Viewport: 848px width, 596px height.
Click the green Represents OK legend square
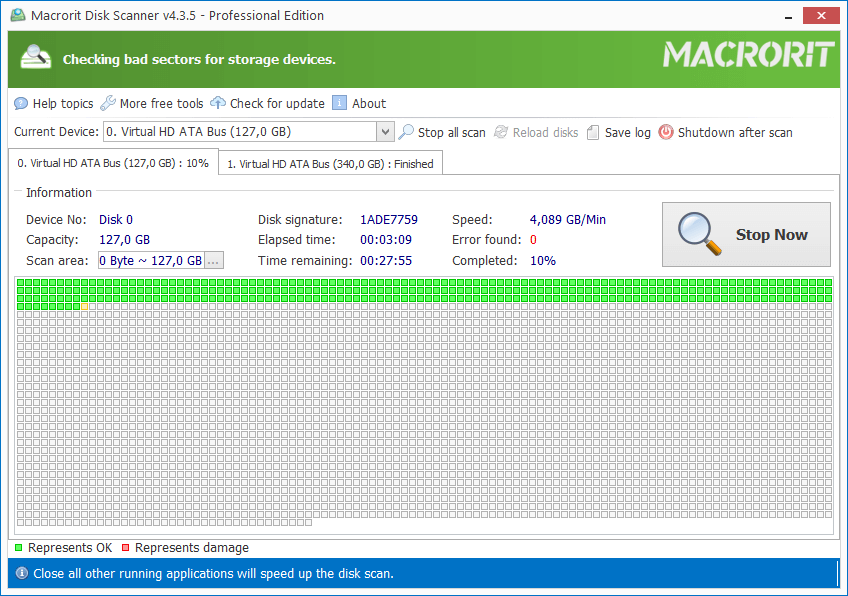point(18,548)
